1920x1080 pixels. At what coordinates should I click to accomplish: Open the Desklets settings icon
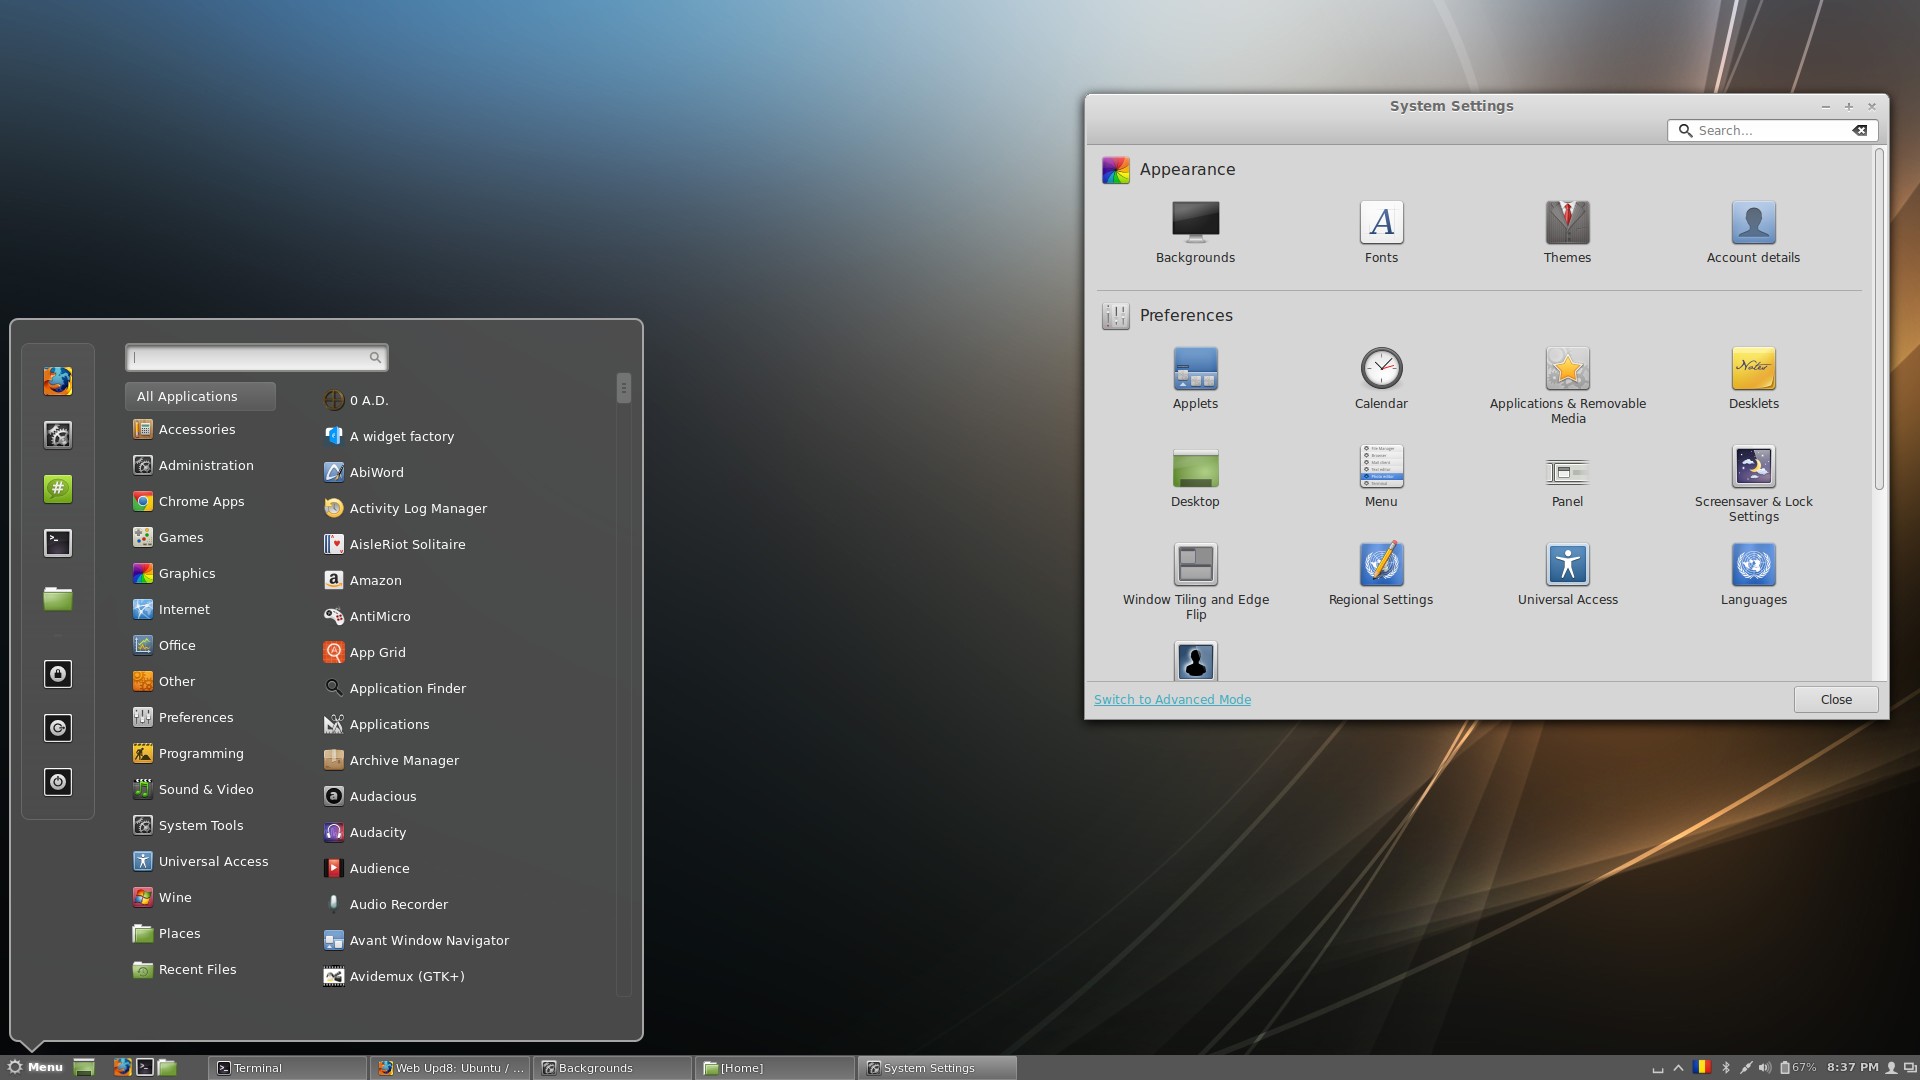1753,370
